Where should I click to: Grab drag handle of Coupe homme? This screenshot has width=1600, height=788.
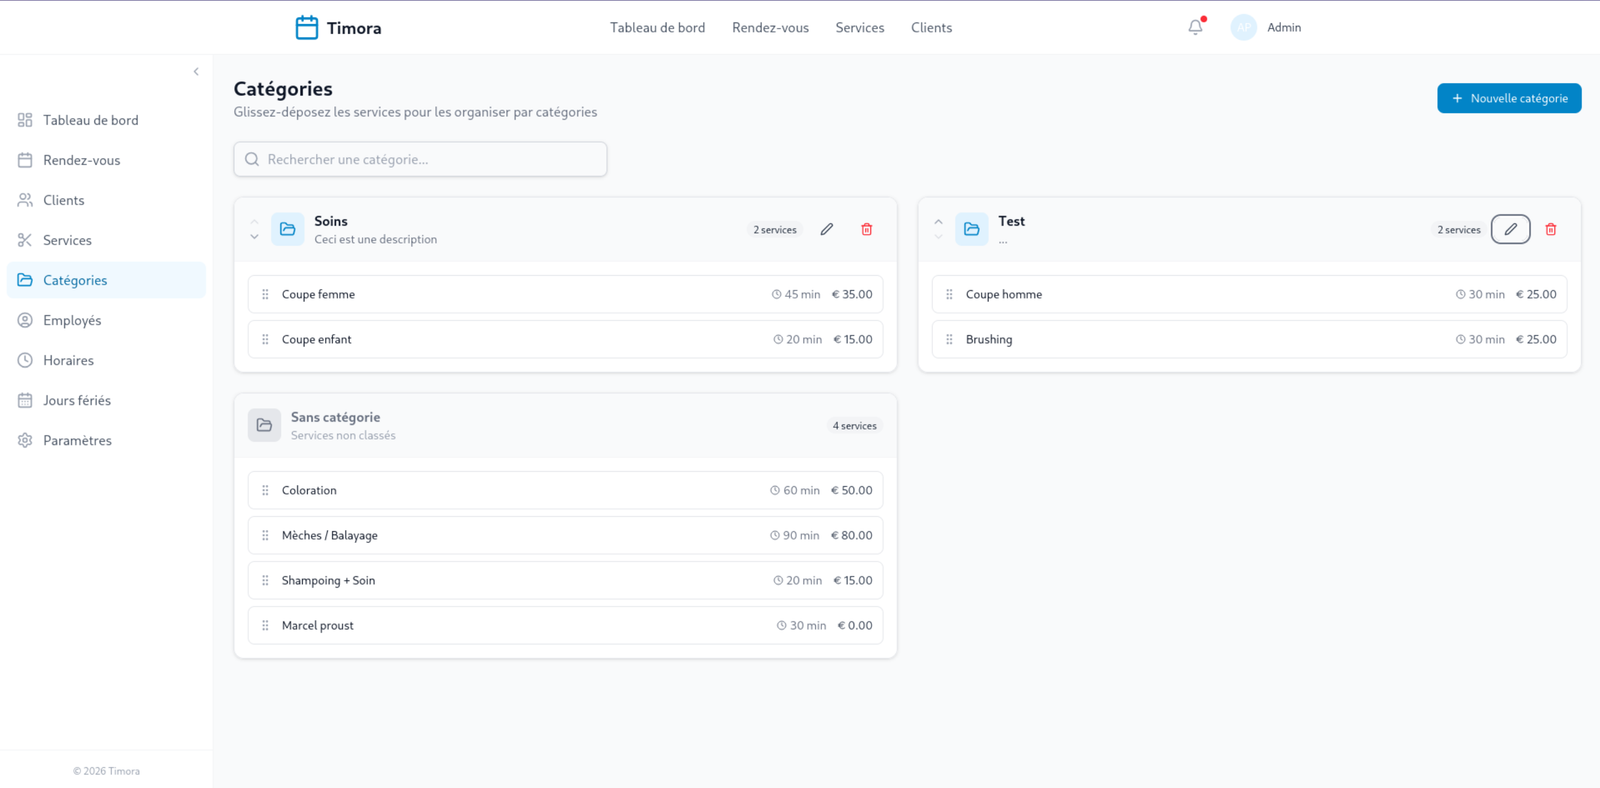click(x=949, y=294)
